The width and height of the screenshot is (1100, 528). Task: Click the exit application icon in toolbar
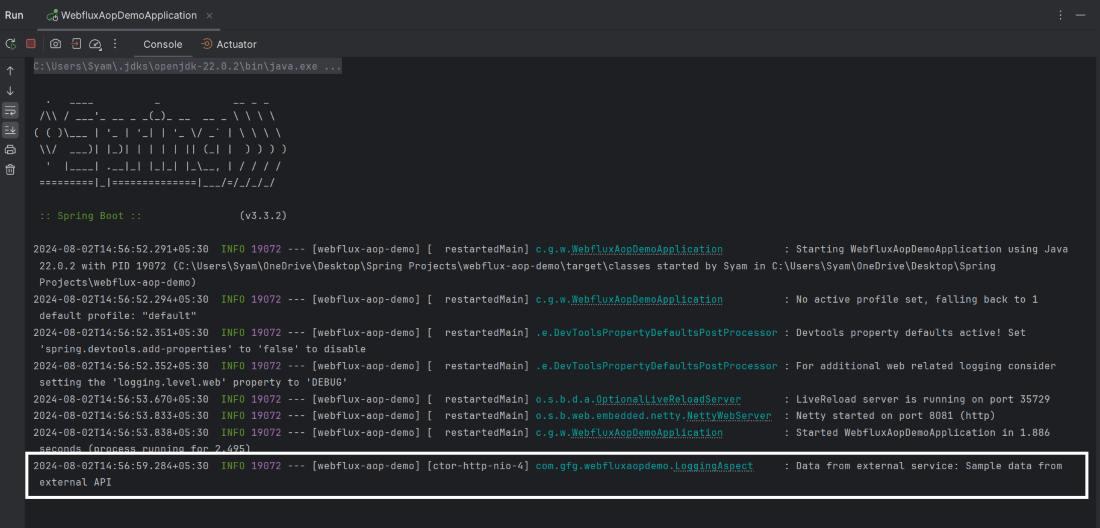[76, 44]
